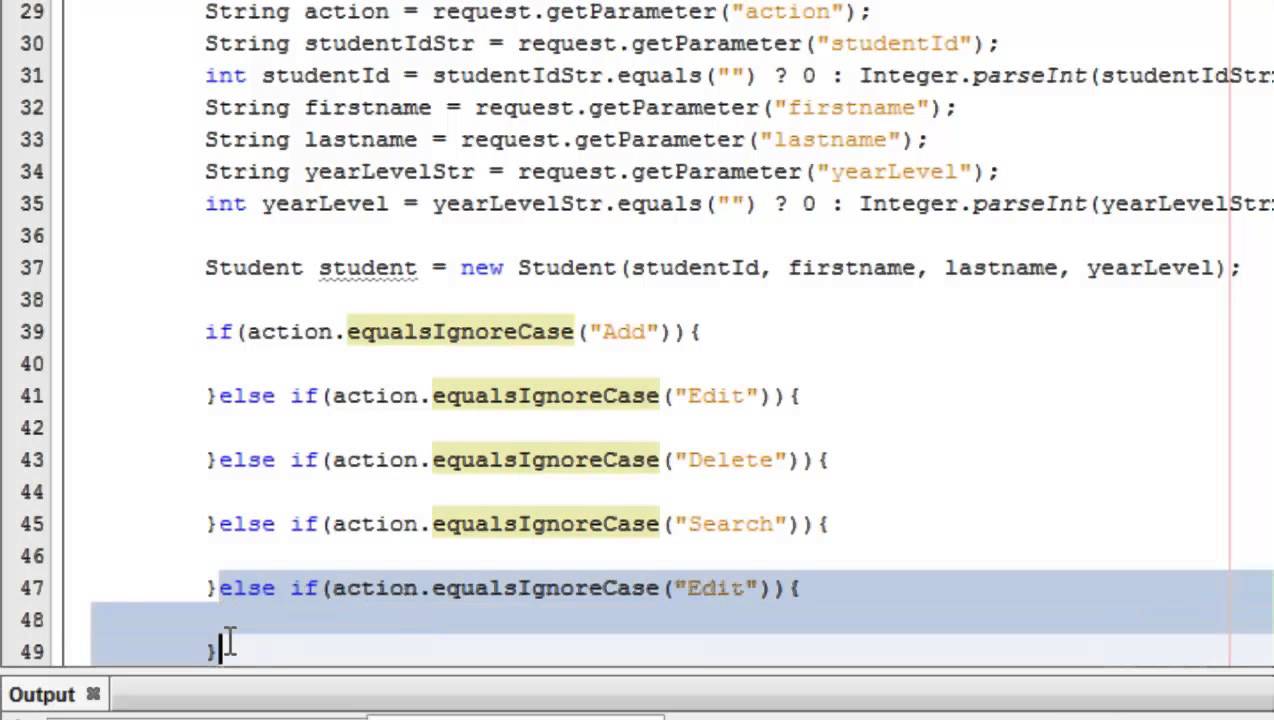Click the "studentId" string literal on line 30
1274x720 pixels.
[895, 44]
